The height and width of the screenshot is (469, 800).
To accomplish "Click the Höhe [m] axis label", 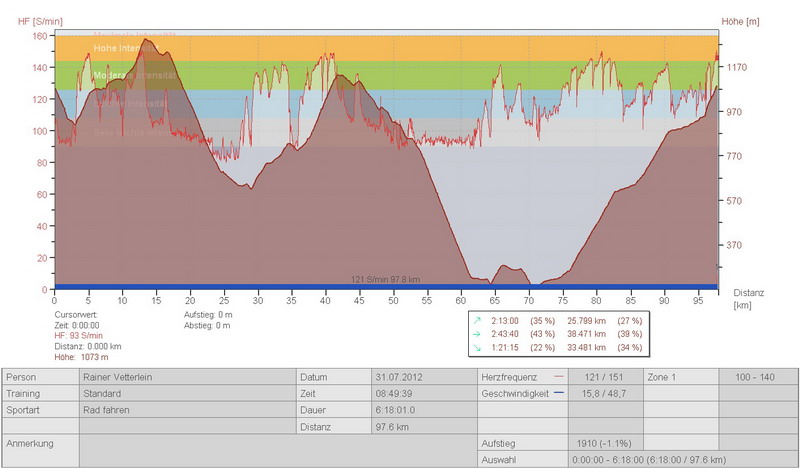I will tap(740, 21).
